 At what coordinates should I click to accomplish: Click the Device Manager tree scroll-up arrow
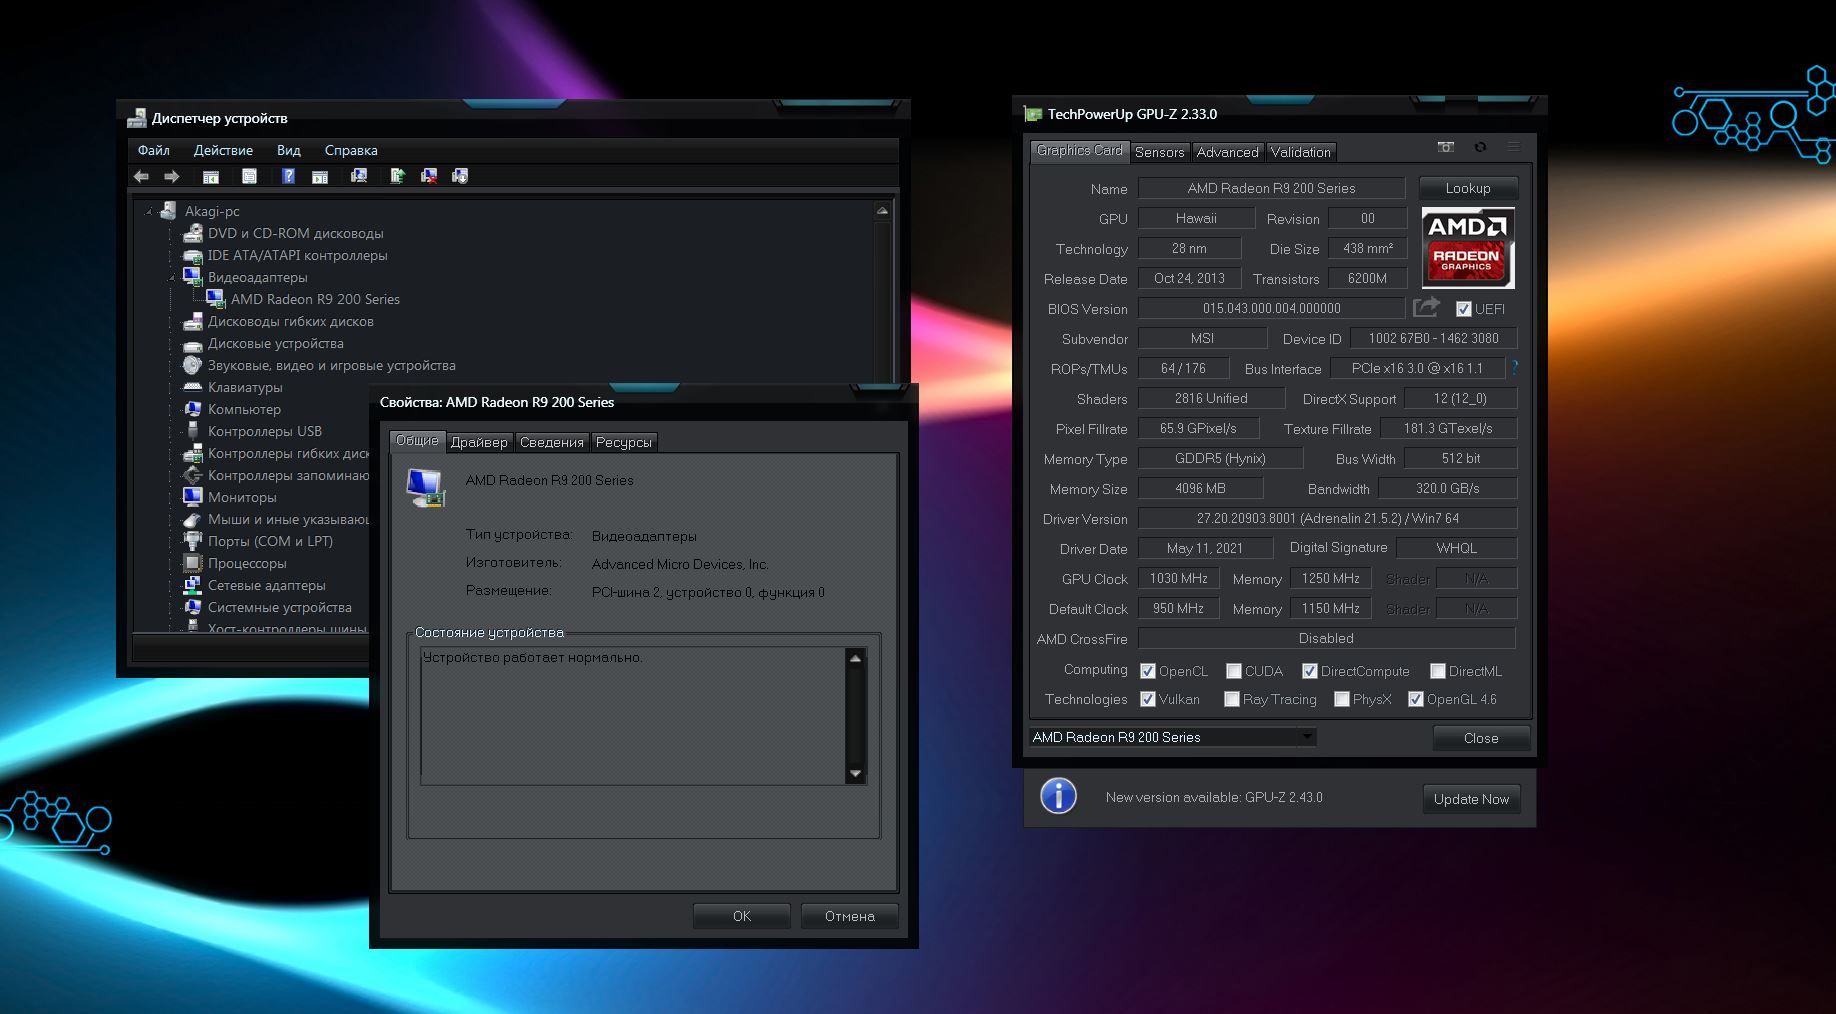tap(882, 210)
